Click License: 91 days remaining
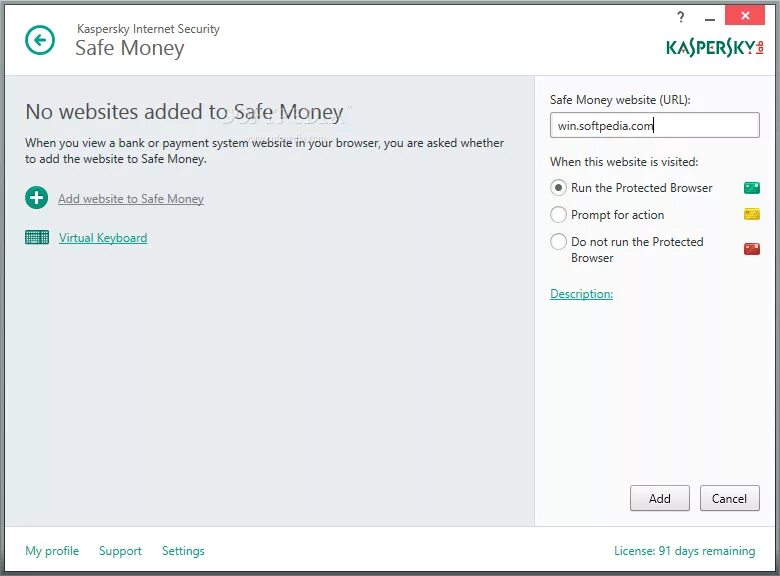The image size is (780, 576). (684, 551)
